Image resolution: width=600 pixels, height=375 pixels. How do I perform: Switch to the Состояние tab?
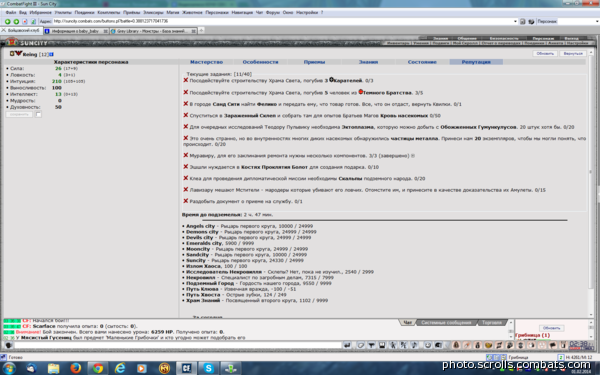422,62
